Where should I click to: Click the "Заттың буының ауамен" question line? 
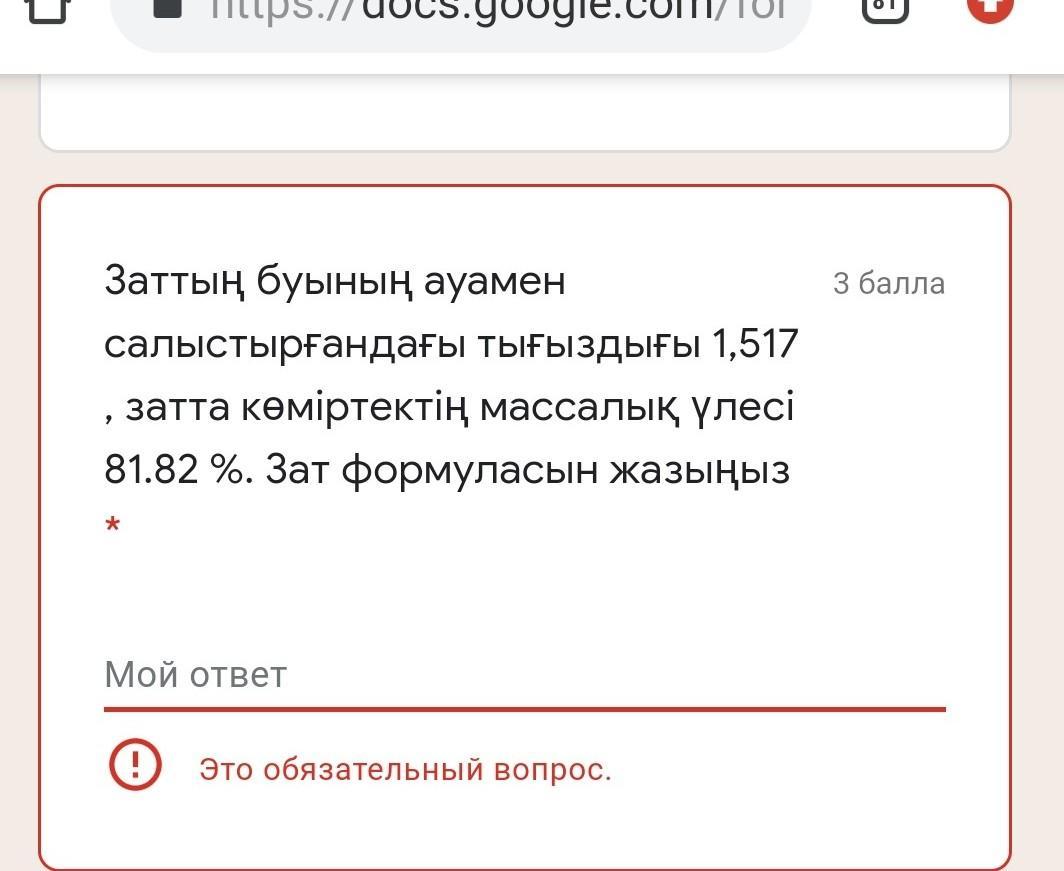coord(335,282)
